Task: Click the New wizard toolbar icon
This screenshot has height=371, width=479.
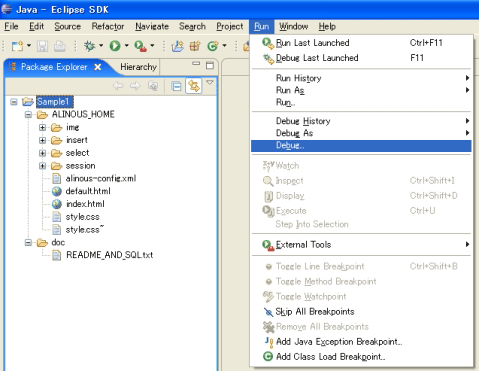Action: [17, 46]
